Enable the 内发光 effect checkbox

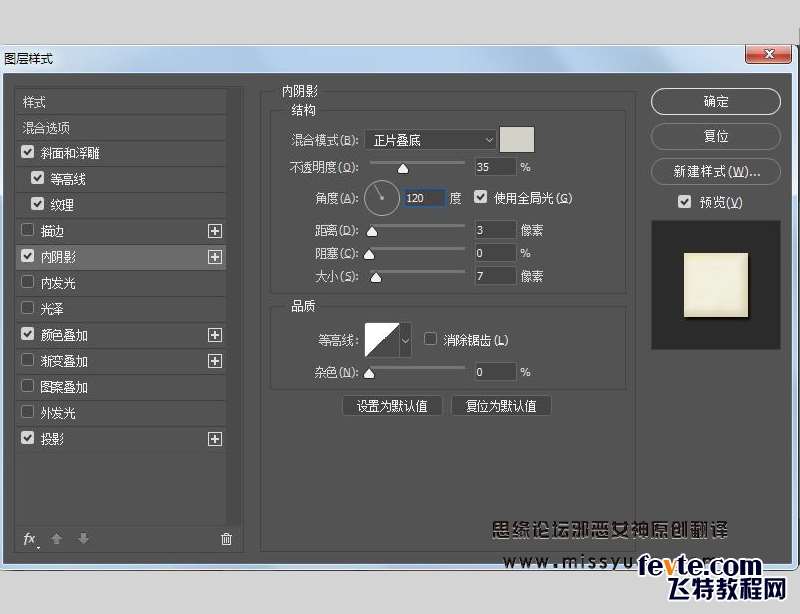click(x=28, y=282)
